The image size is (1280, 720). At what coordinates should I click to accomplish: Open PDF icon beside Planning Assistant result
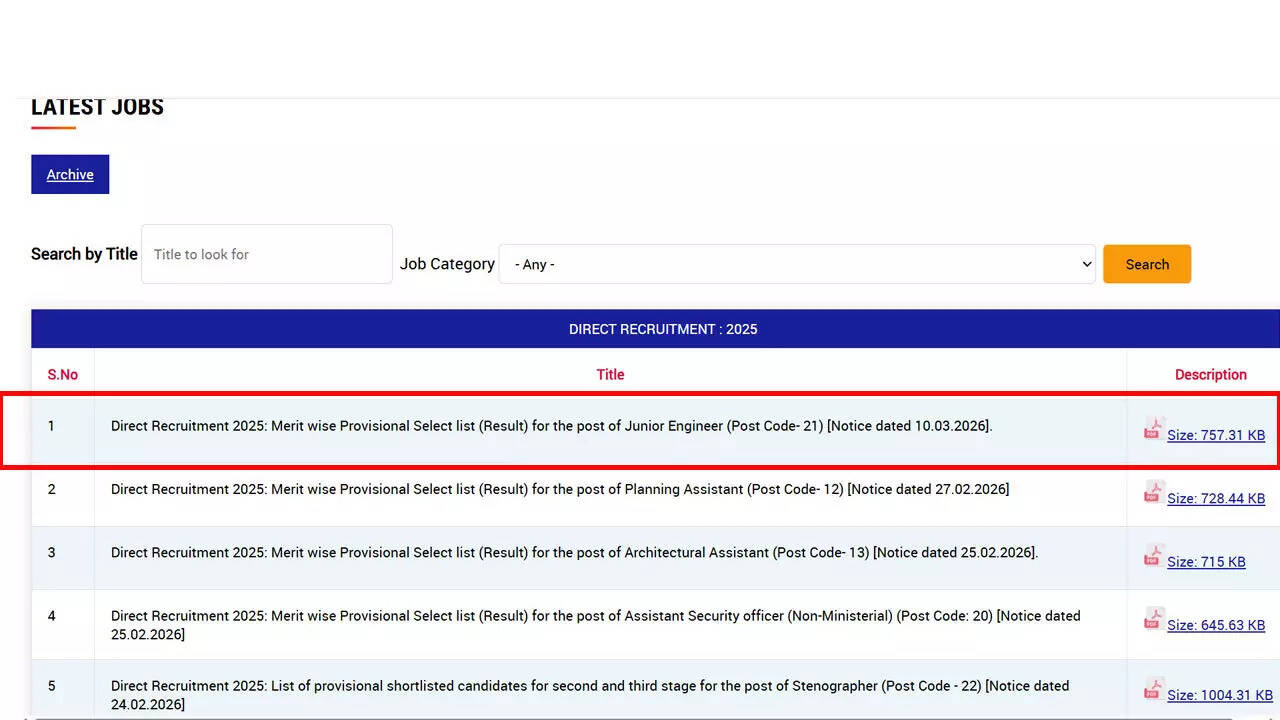(1154, 493)
